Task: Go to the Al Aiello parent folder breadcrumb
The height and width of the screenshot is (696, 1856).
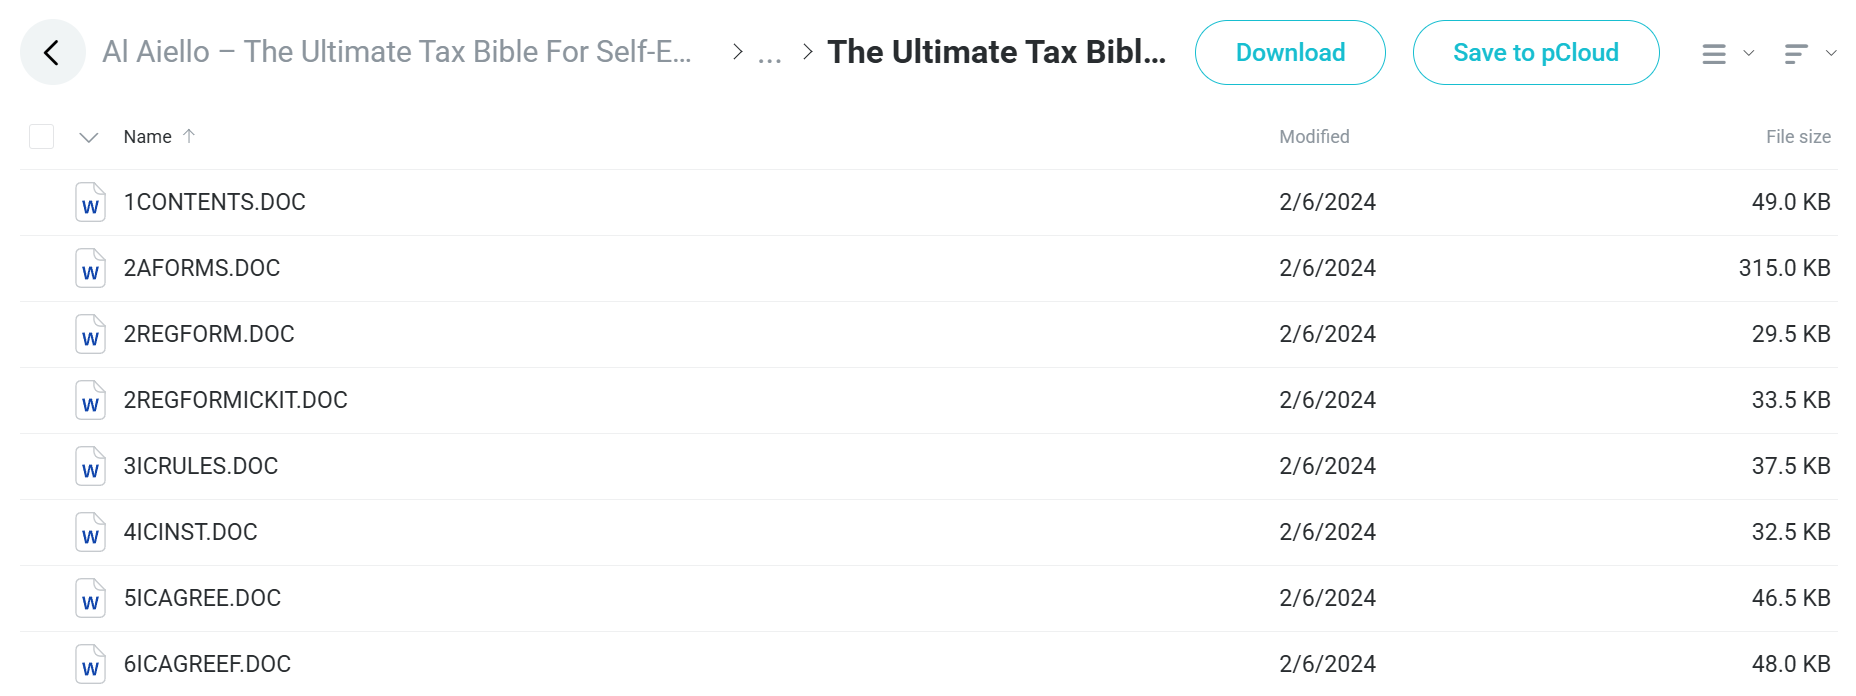Action: click(x=397, y=52)
